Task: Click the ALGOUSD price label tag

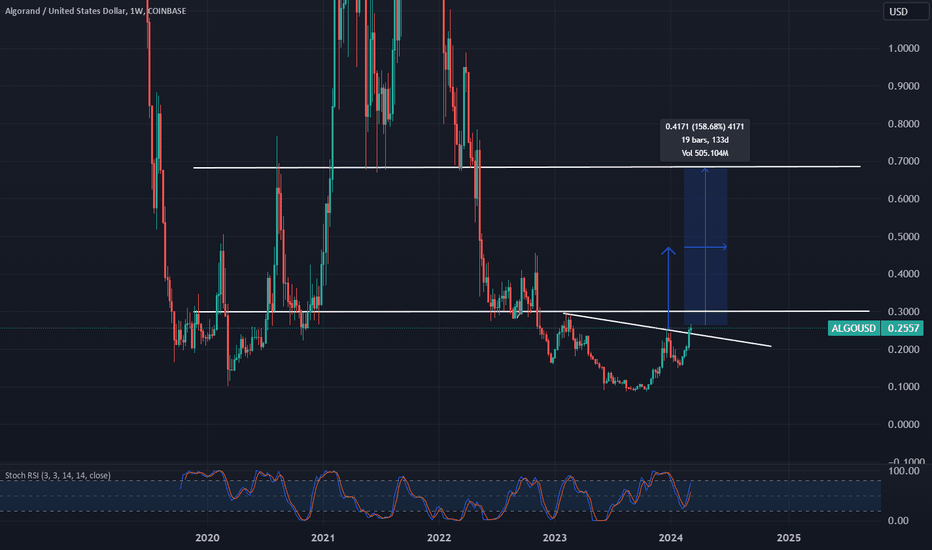Action: [x=854, y=328]
